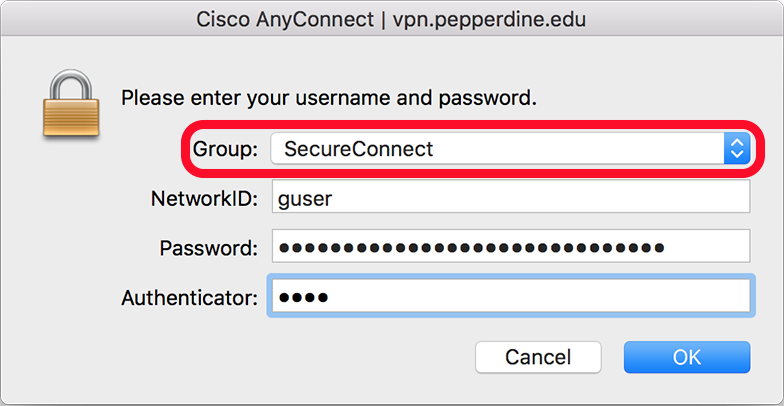Viewport: 784px width, 406px height.
Task: Open the Group dropdown arrows
Action: [x=737, y=149]
